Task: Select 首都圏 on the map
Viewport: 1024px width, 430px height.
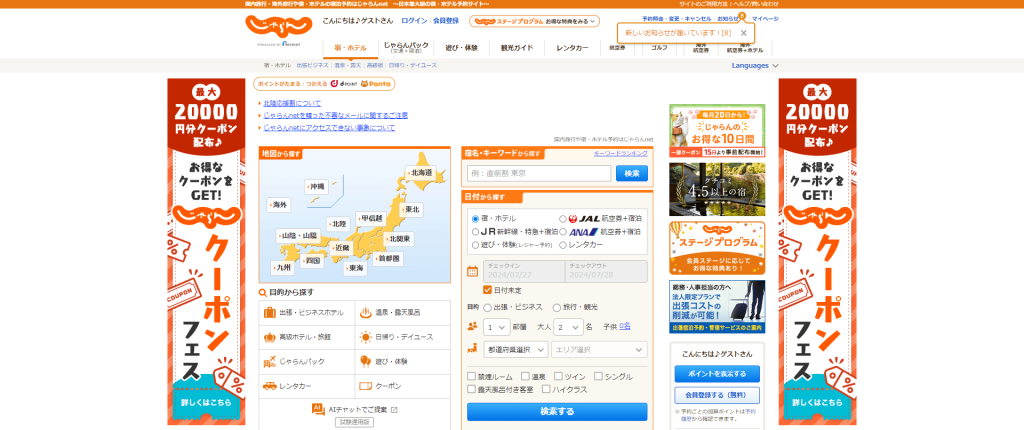Action: 389,258
